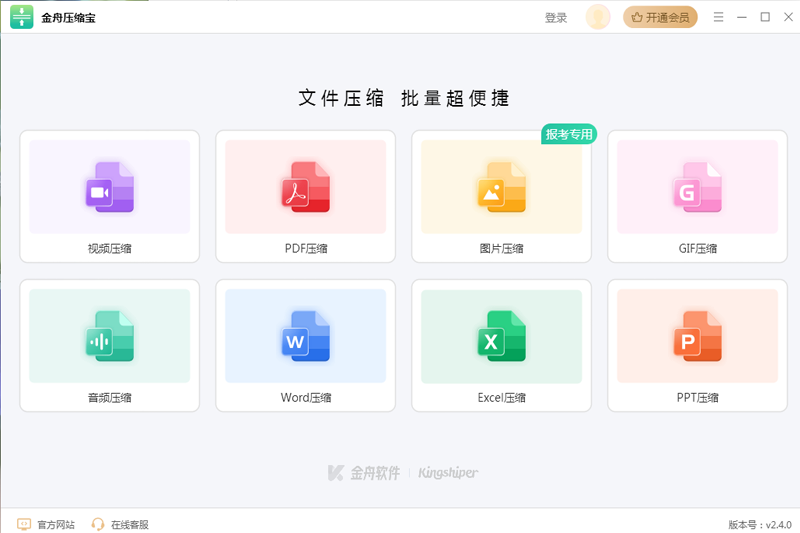
Task: Open the video compression (视频压缩) icon
Action: (109, 186)
